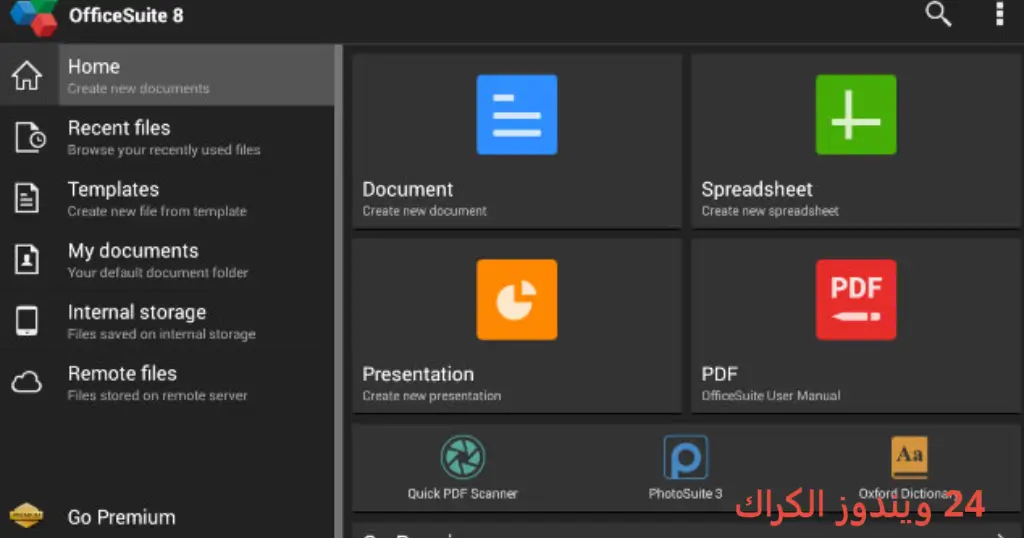The height and width of the screenshot is (538, 1024).
Task: Create a new document from the Document tile
Action: (517, 141)
